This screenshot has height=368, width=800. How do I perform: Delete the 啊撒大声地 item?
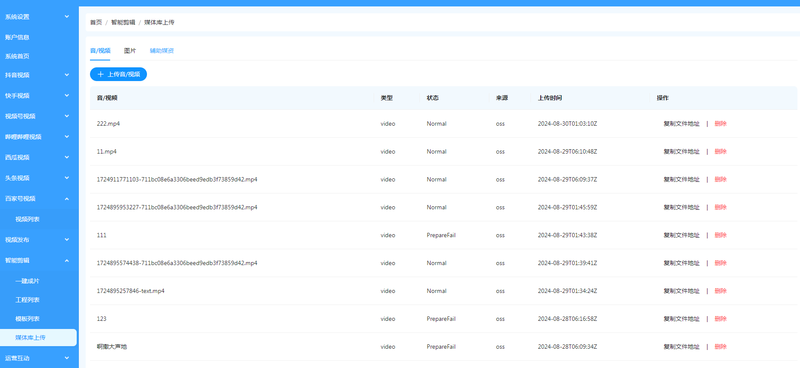tap(720, 347)
